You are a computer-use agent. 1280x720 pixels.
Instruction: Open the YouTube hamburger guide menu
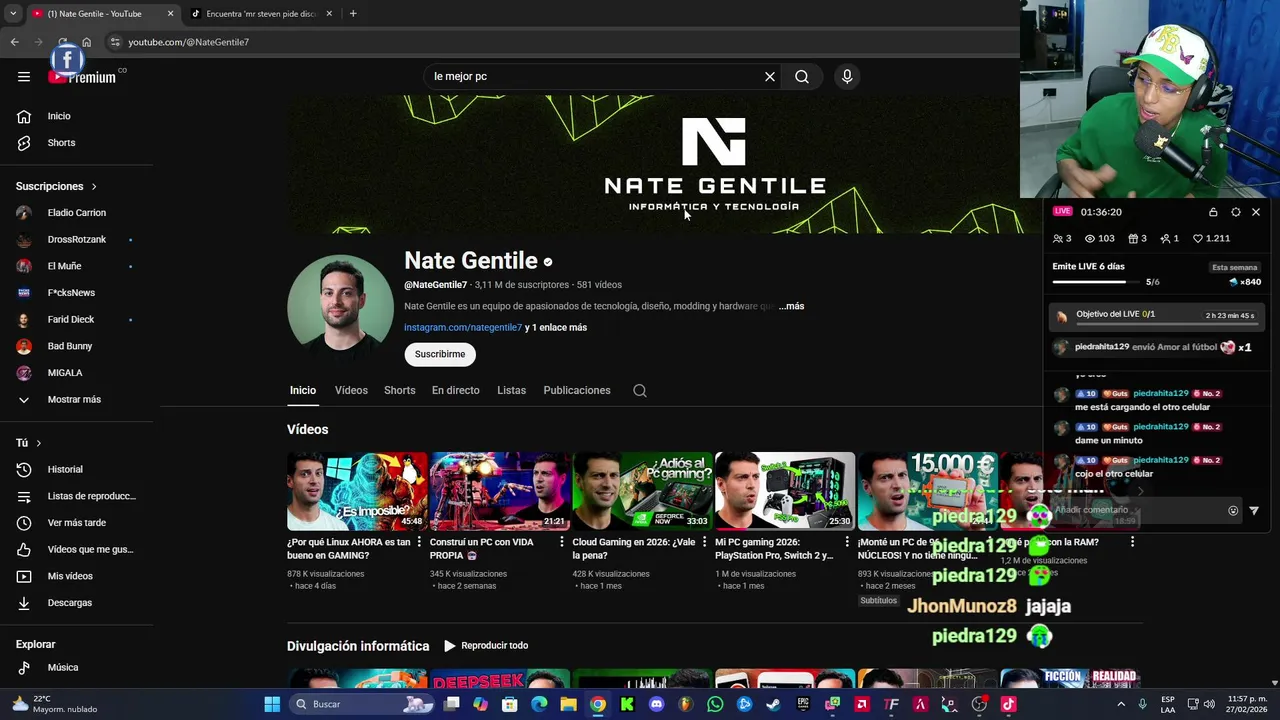24,76
